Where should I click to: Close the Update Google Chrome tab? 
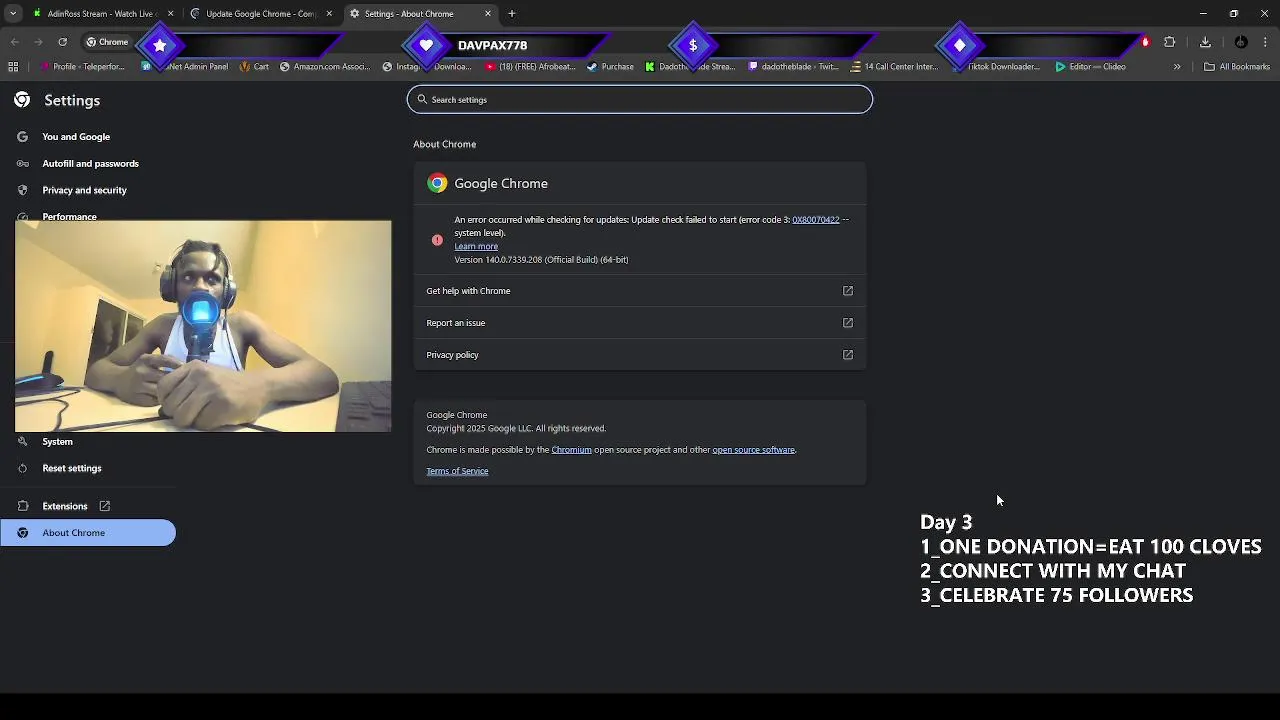point(329,13)
